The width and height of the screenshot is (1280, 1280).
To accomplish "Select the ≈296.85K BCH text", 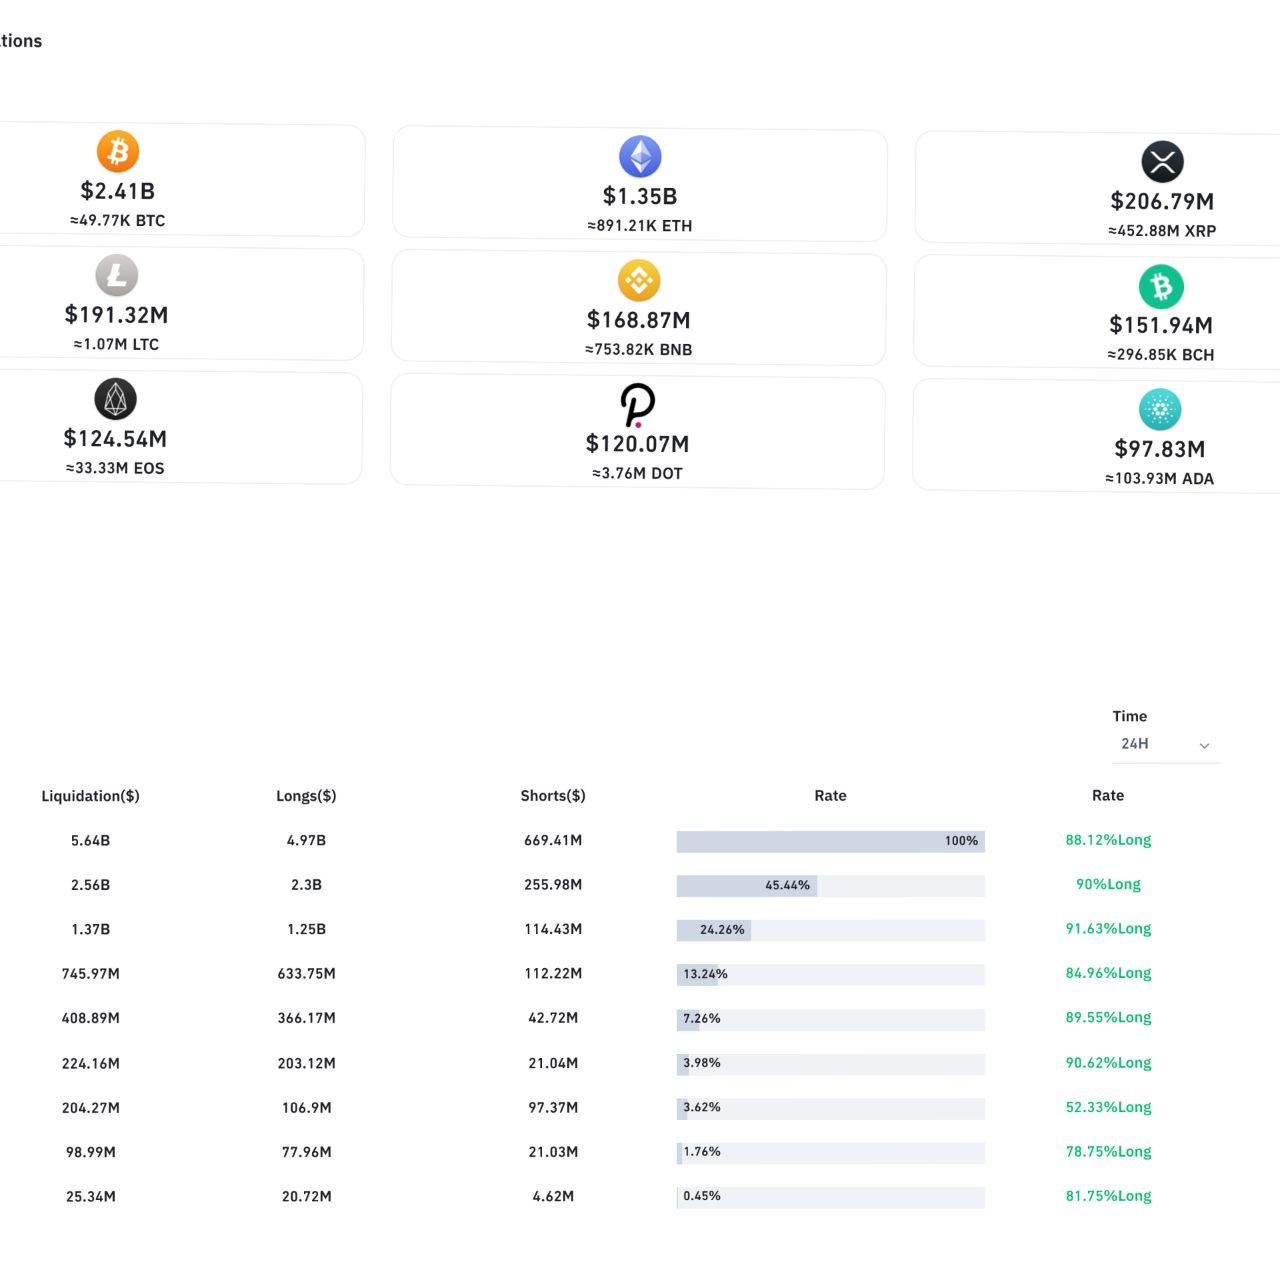I will coord(1161,355).
